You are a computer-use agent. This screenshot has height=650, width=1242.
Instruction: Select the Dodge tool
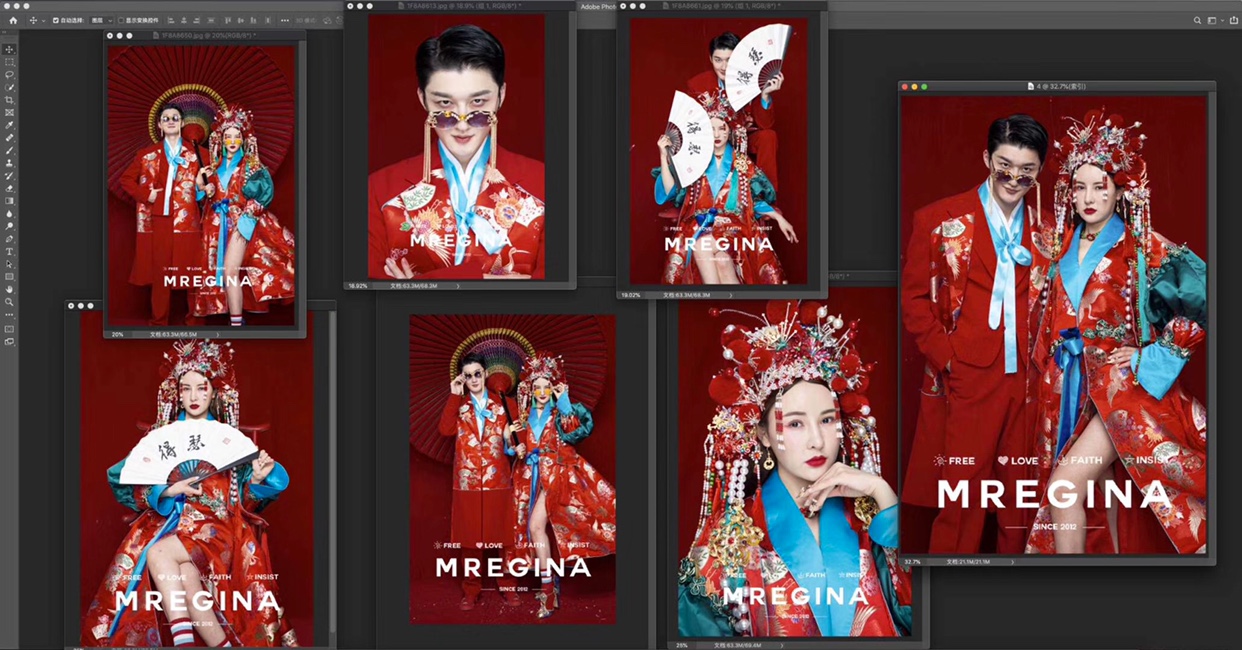click(x=9, y=225)
